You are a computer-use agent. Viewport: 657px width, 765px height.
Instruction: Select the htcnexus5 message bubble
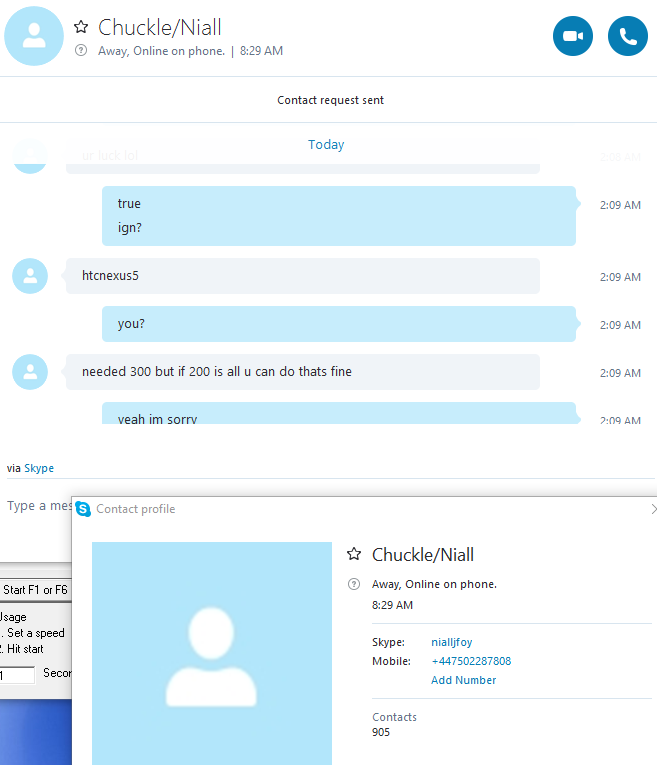pyautogui.click(x=303, y=276)
